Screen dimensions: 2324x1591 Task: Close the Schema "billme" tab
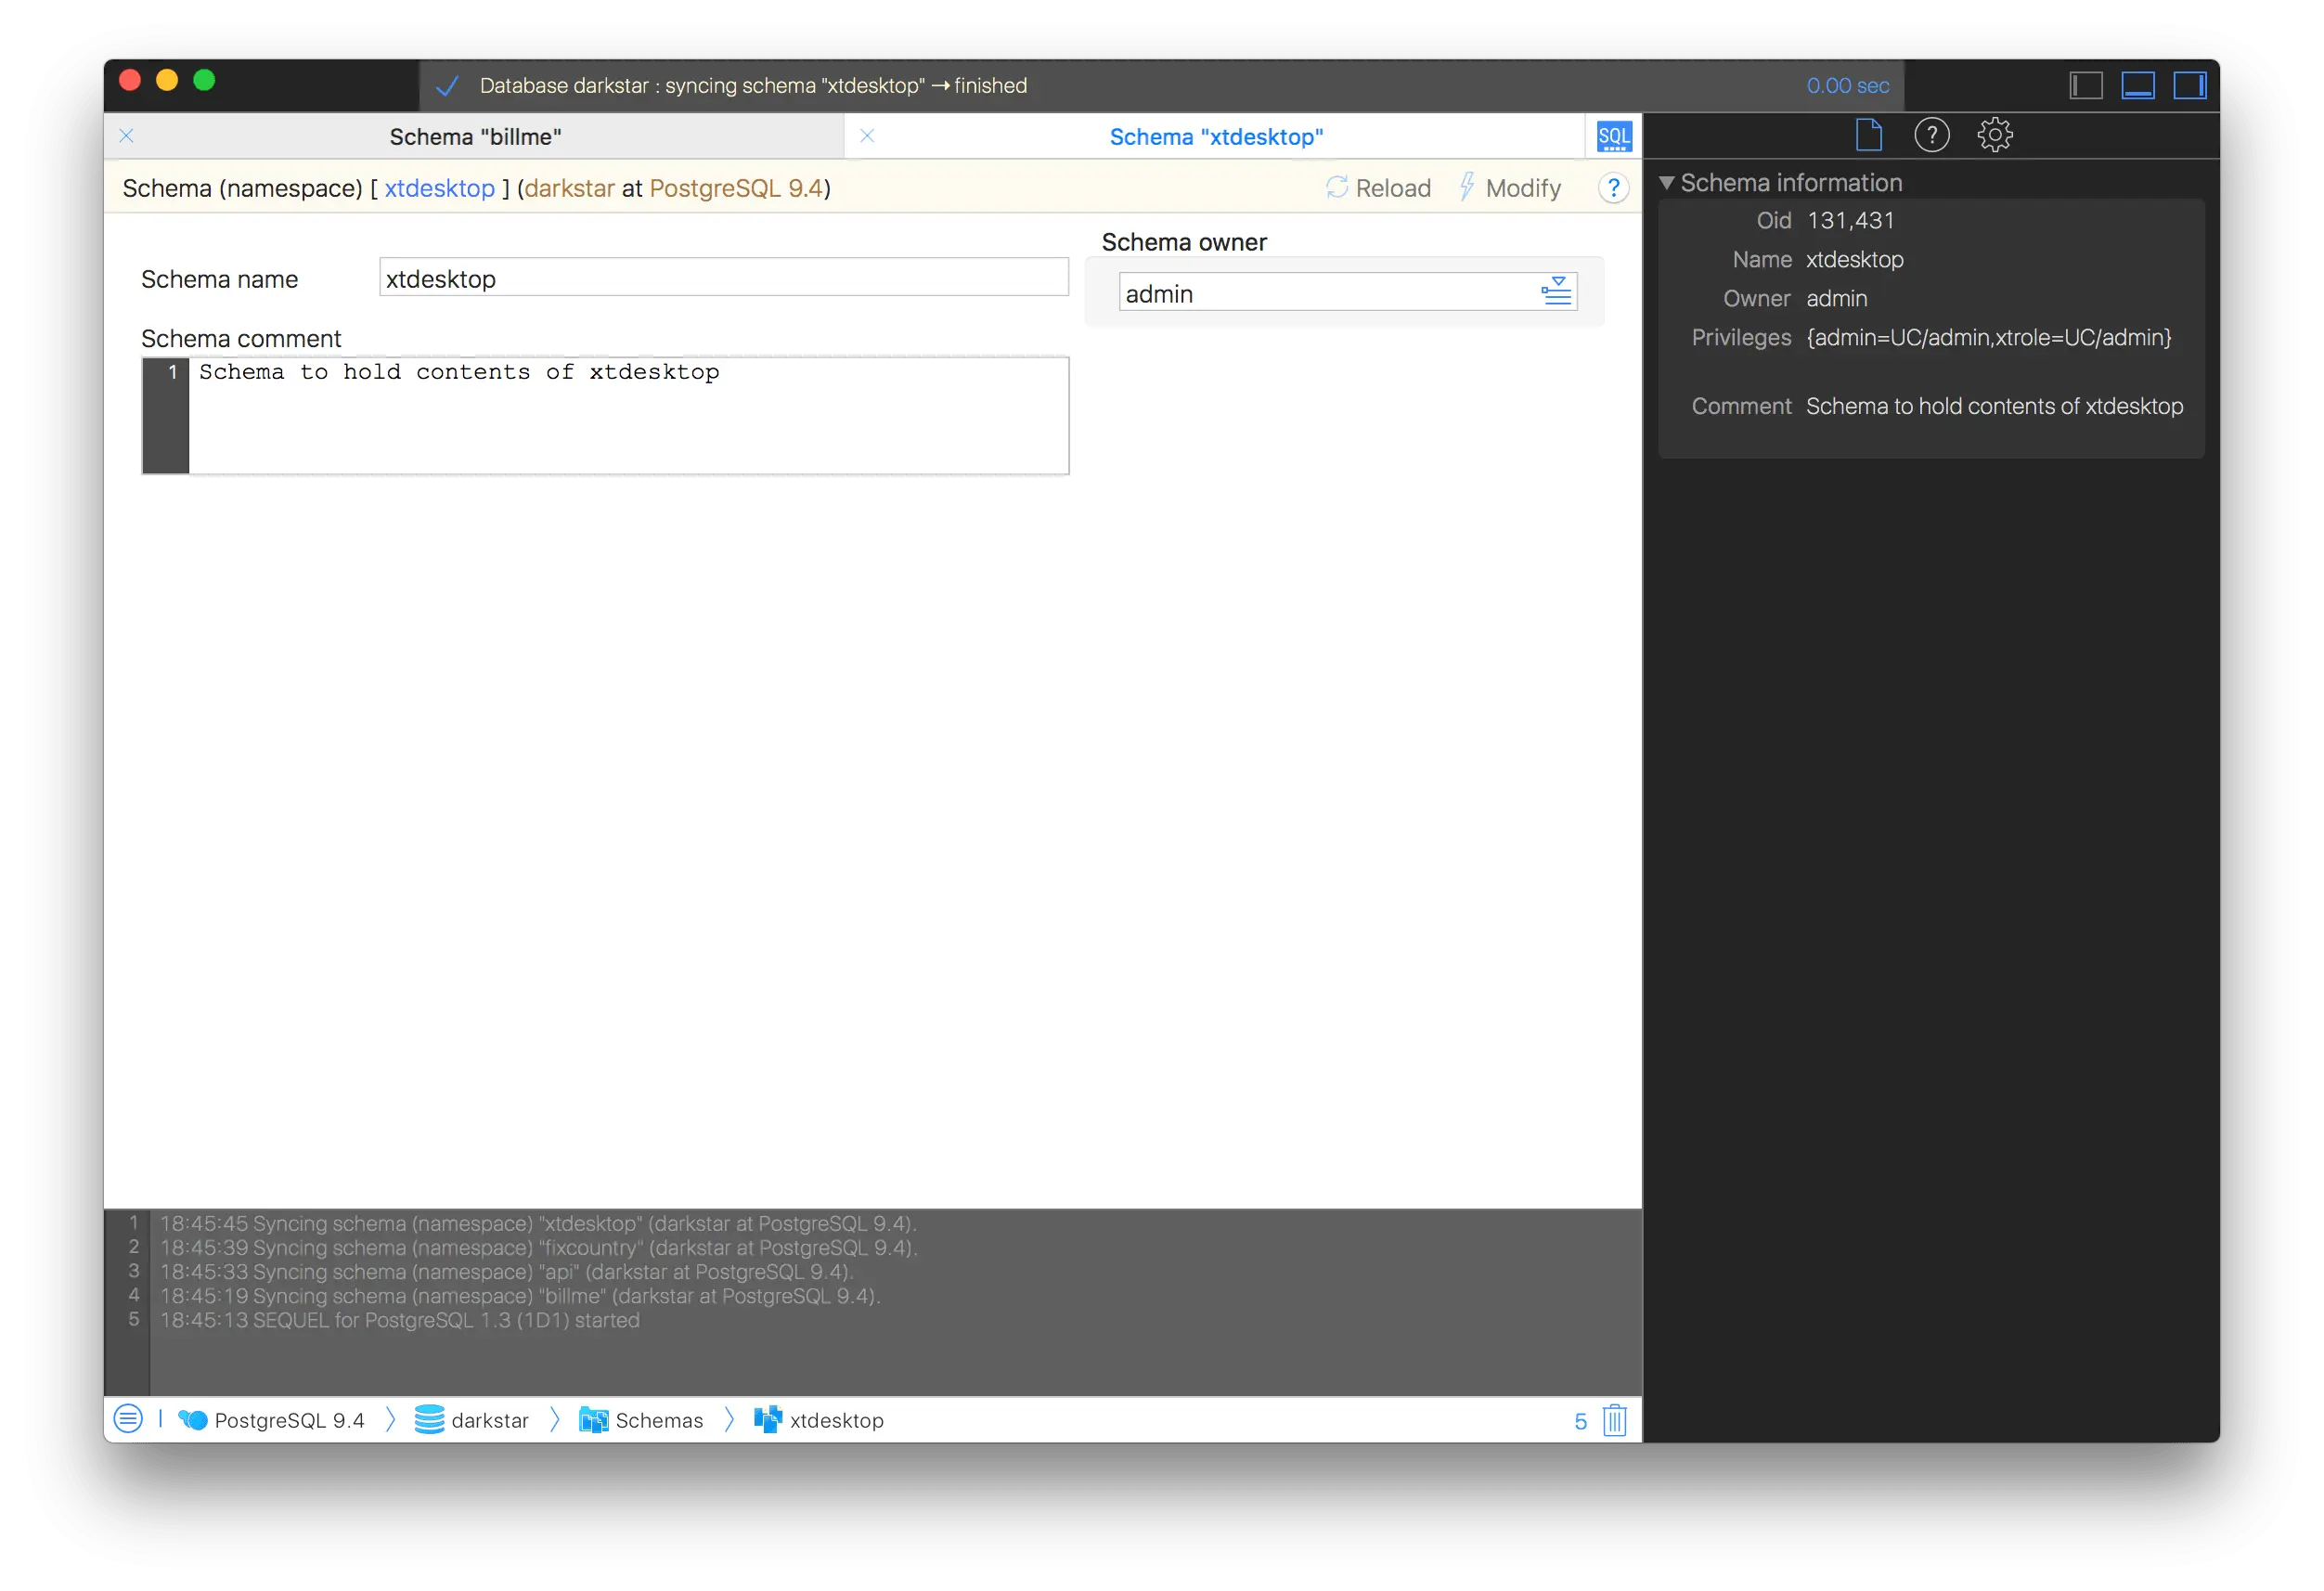(127, 136)
